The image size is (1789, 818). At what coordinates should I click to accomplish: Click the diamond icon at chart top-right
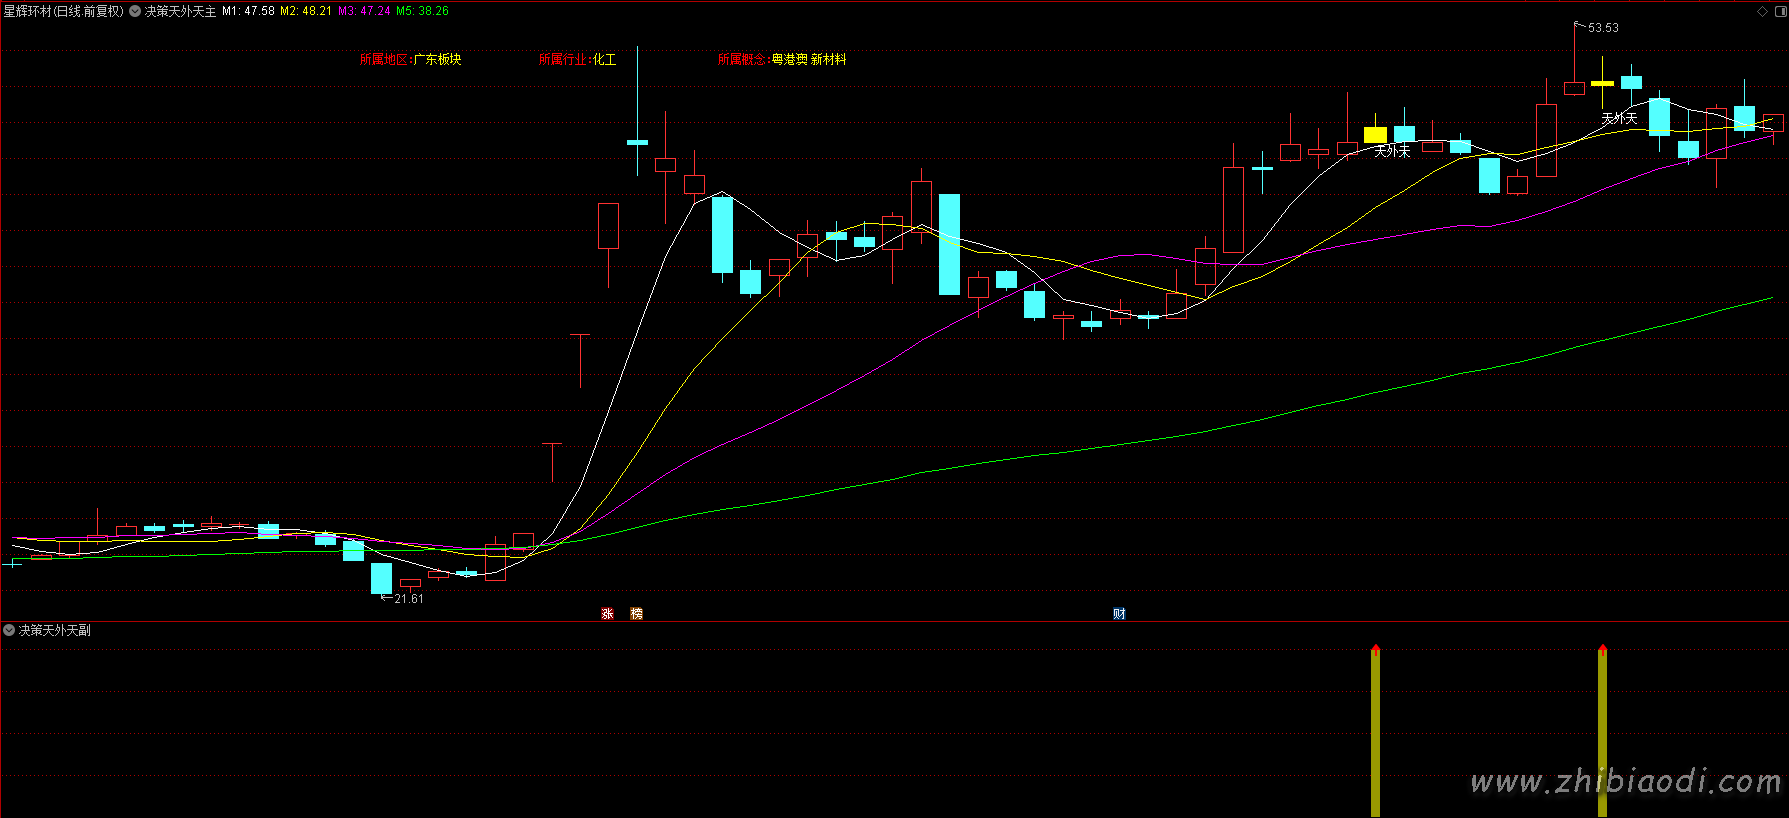click(1762, 11)
